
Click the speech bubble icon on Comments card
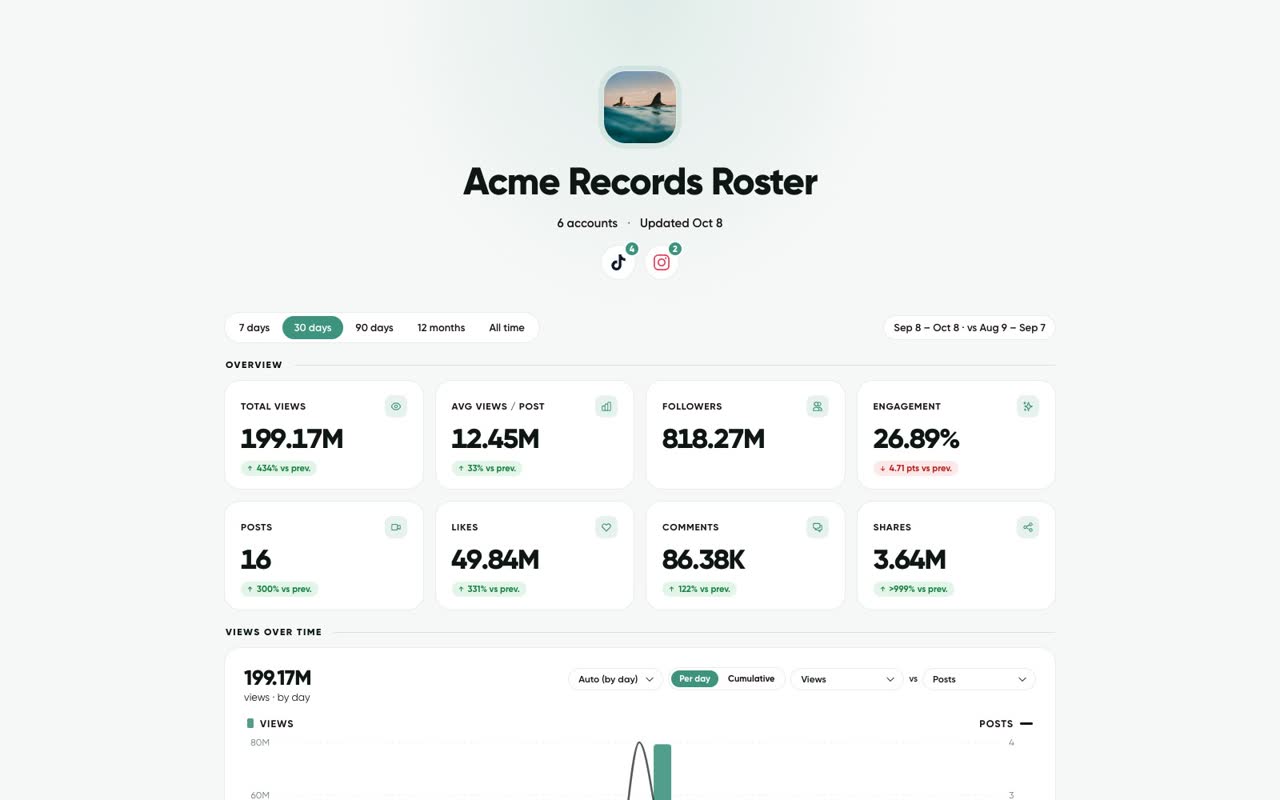pos(817,527)
